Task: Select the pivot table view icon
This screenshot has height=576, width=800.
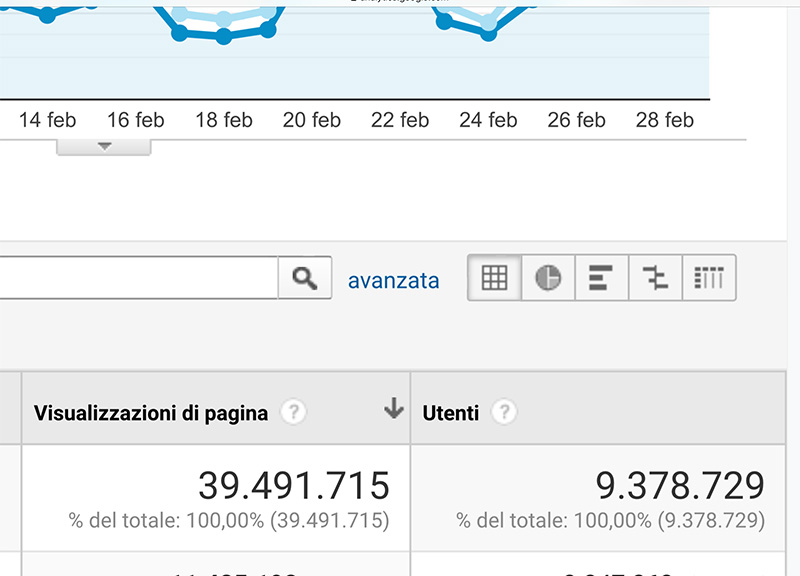Action: (709, 278)
